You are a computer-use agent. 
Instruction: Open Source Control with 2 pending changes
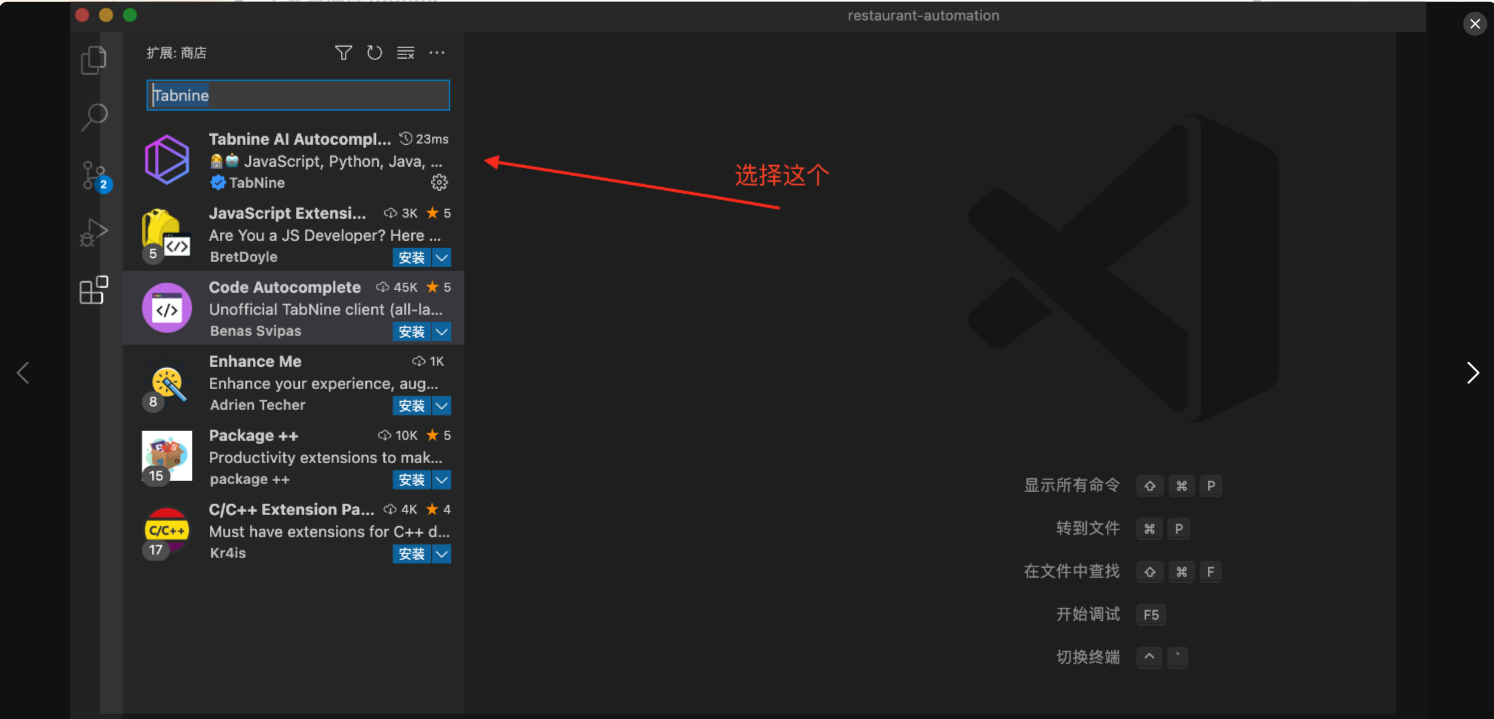93,174
